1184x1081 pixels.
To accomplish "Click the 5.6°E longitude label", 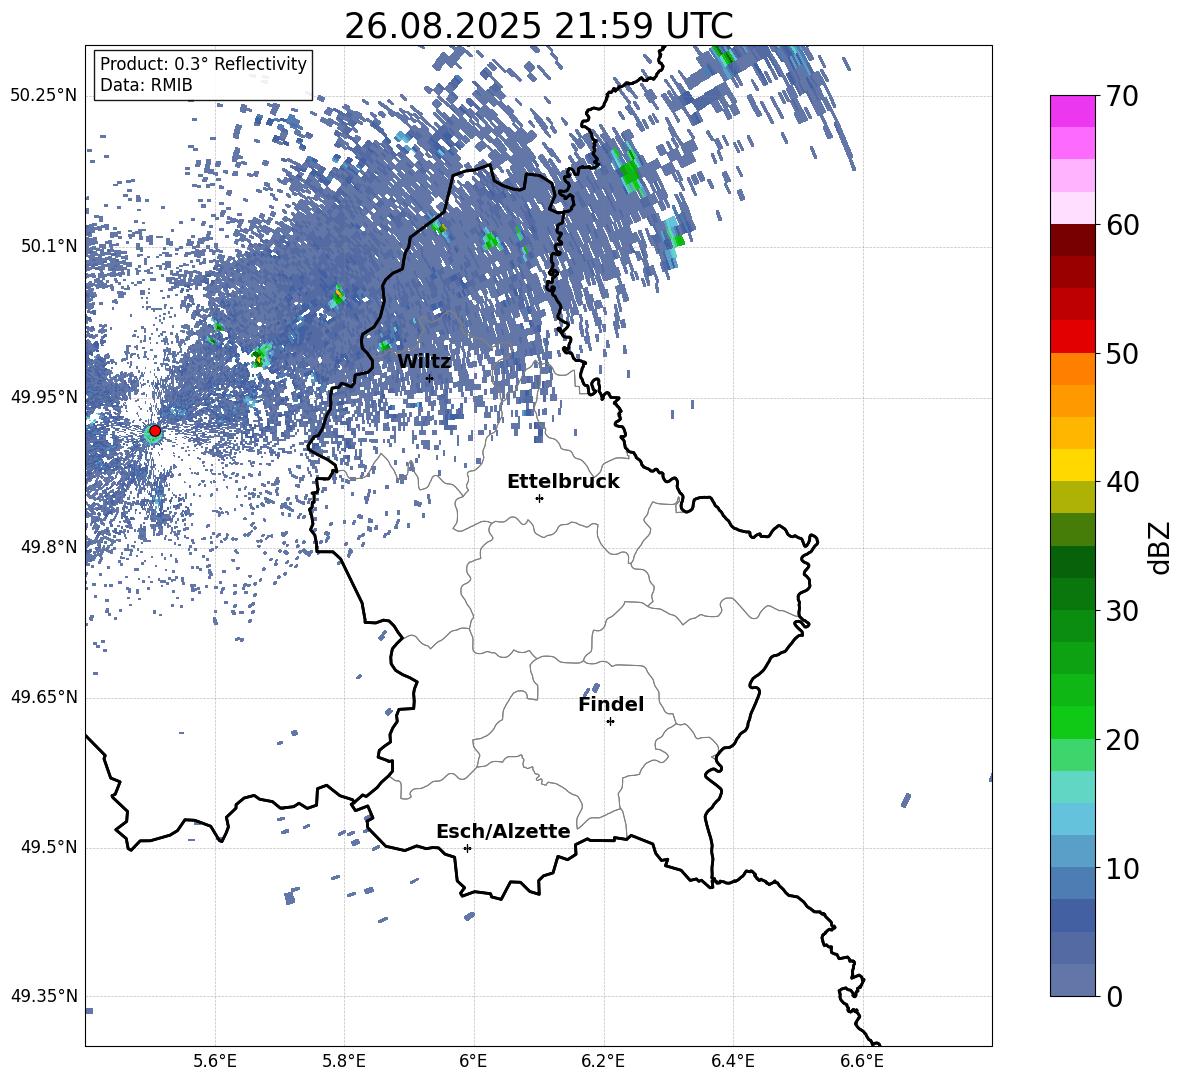I will [x=215, y=1061].
